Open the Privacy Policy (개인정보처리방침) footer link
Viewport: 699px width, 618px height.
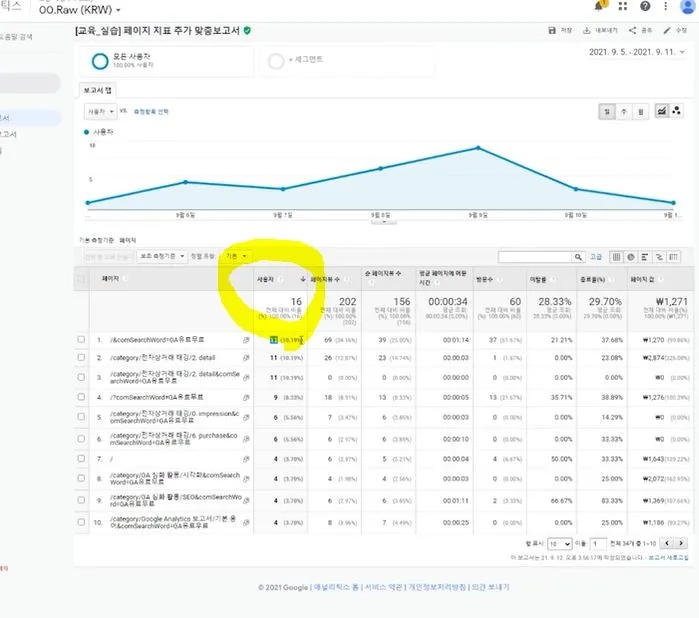click(x=437, y=587)
